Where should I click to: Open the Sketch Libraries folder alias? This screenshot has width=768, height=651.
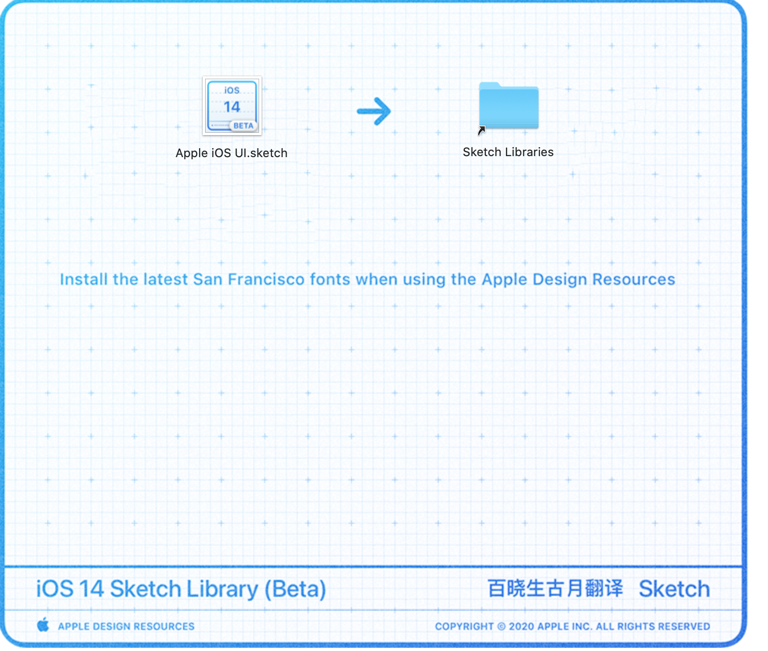coord(508,108)
